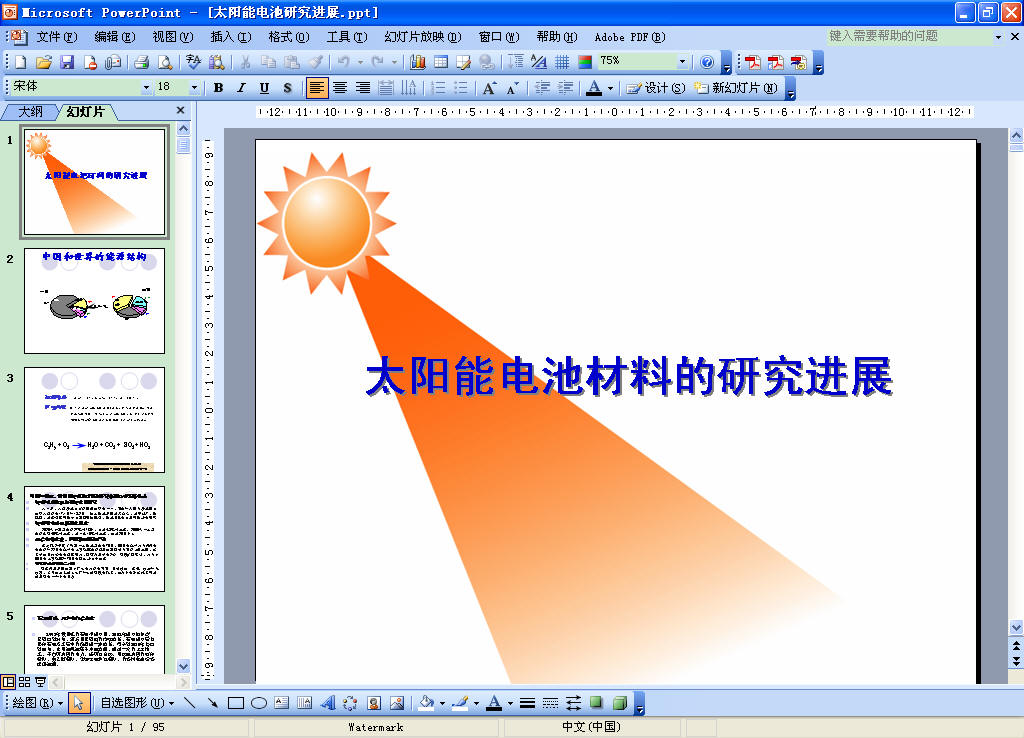Choose the Oval drawing tool
Viewport: 1024px width, 738px height.
pyautogui.click(x=259, y=703)
